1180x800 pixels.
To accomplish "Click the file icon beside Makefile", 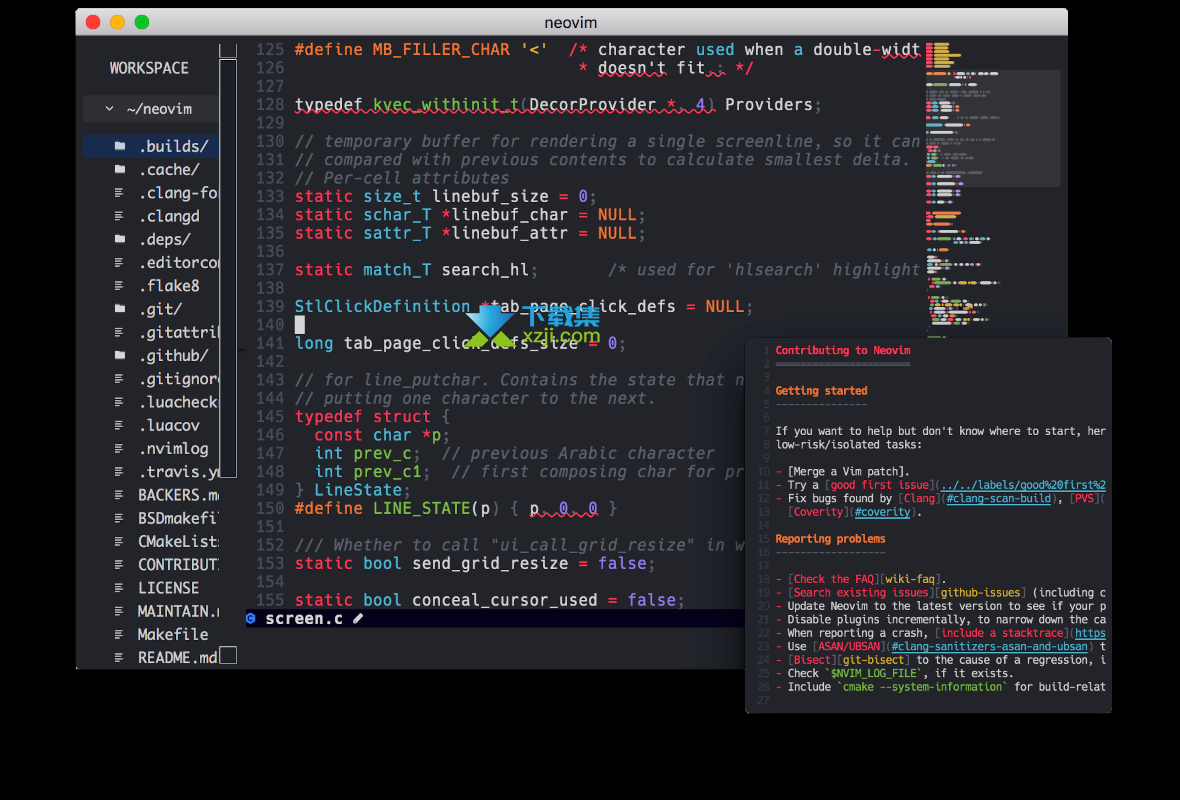I will tap(119, 634).
